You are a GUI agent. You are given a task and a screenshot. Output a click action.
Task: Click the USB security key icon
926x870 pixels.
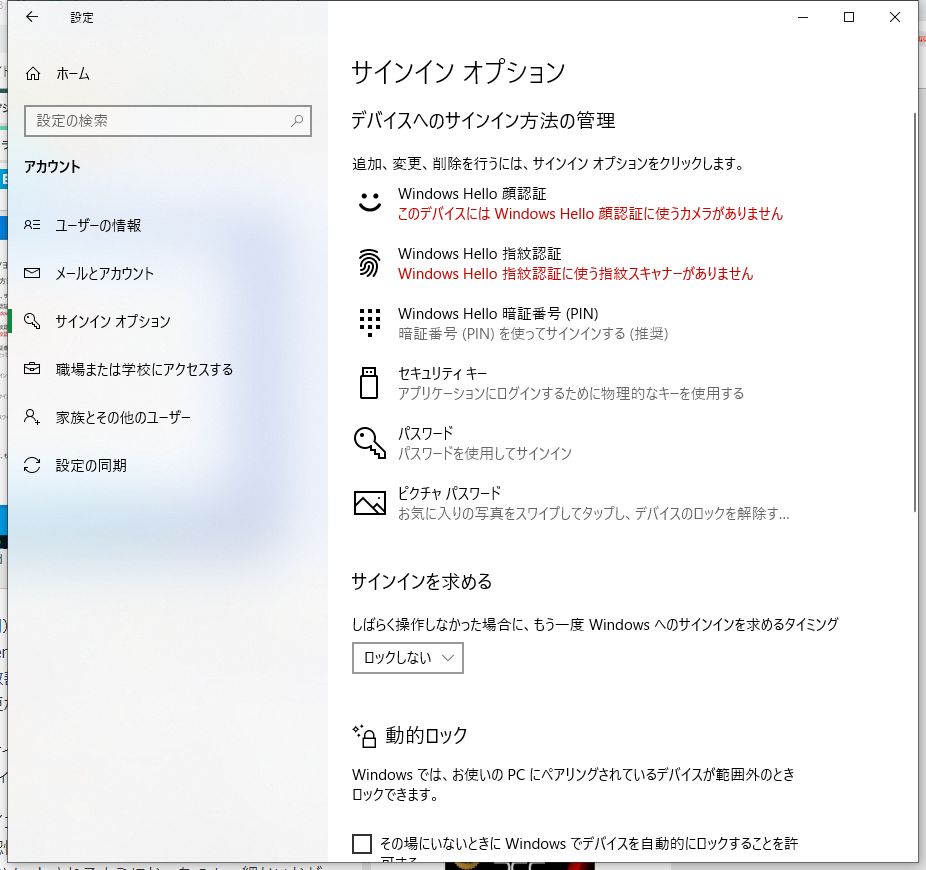coord(369,383)
